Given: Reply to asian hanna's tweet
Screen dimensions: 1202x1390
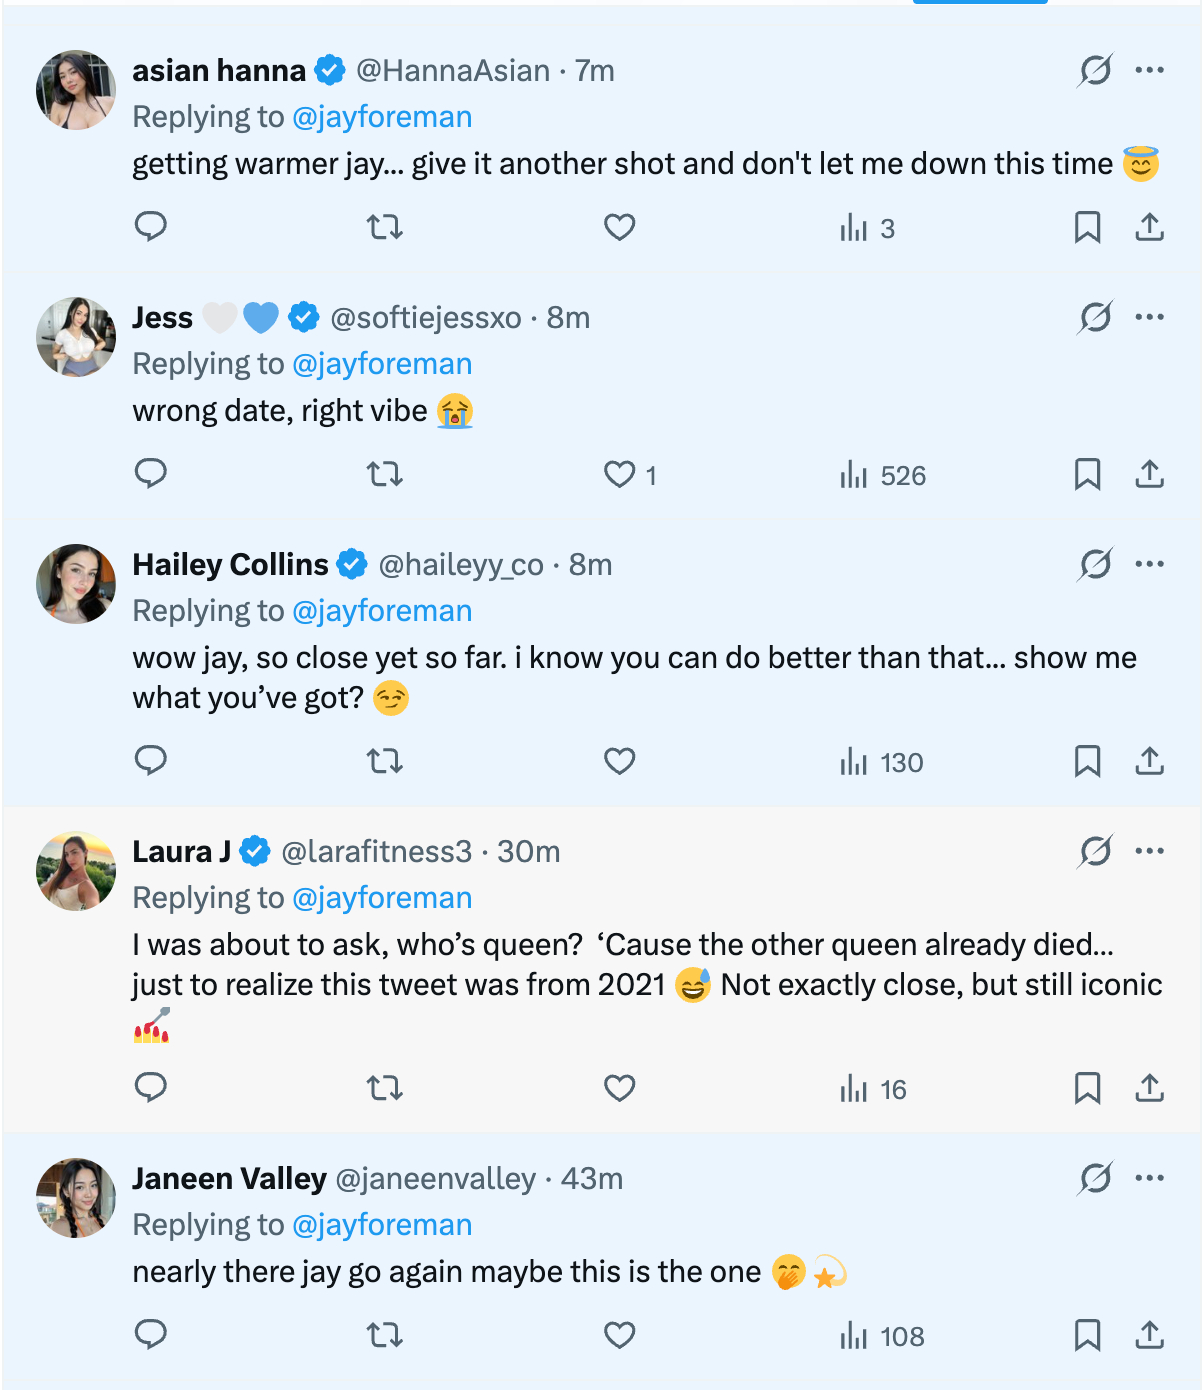Looking at the screenshot, I should coord(150,227).
